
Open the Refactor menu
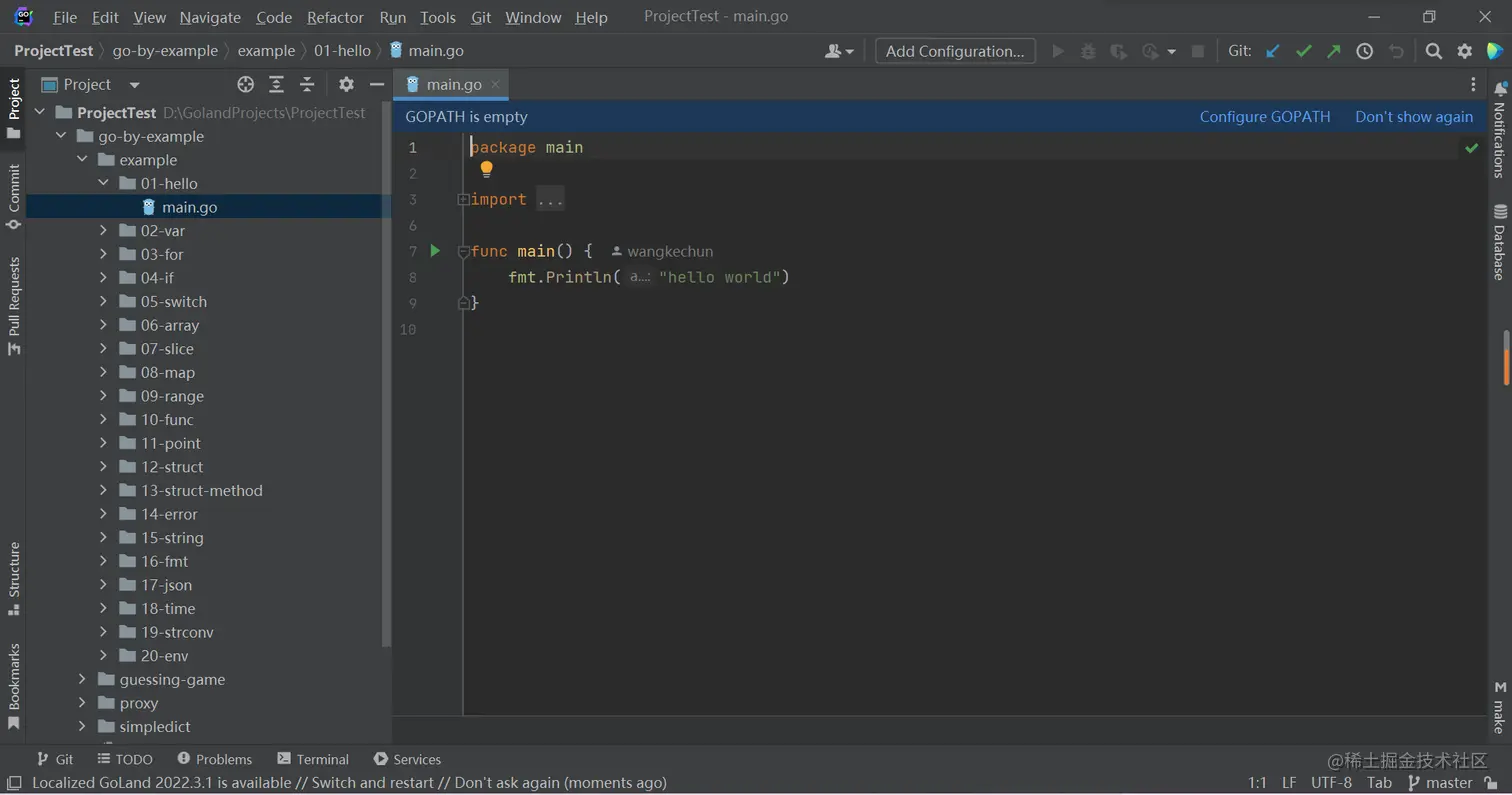(335, 17)
